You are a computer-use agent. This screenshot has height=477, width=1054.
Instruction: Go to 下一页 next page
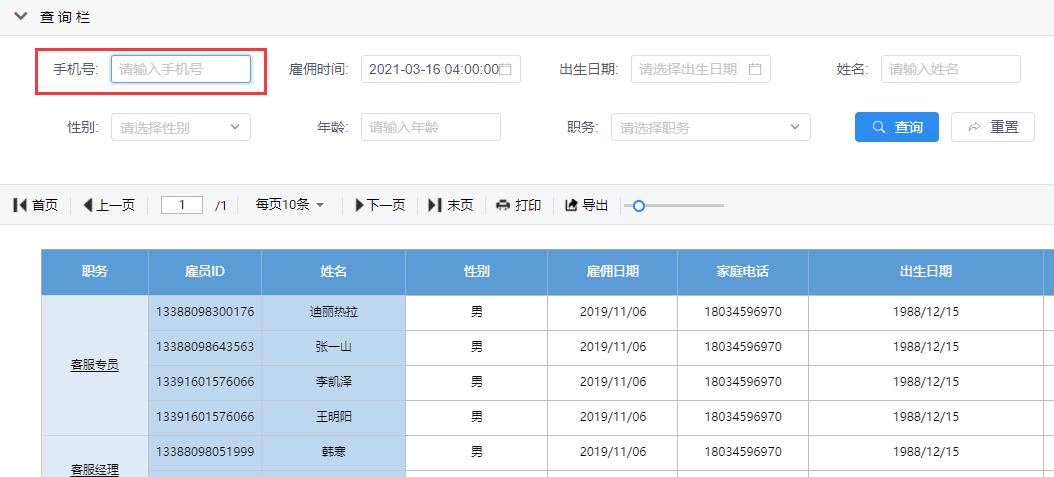pyautogui.click(x=380, y=205)
